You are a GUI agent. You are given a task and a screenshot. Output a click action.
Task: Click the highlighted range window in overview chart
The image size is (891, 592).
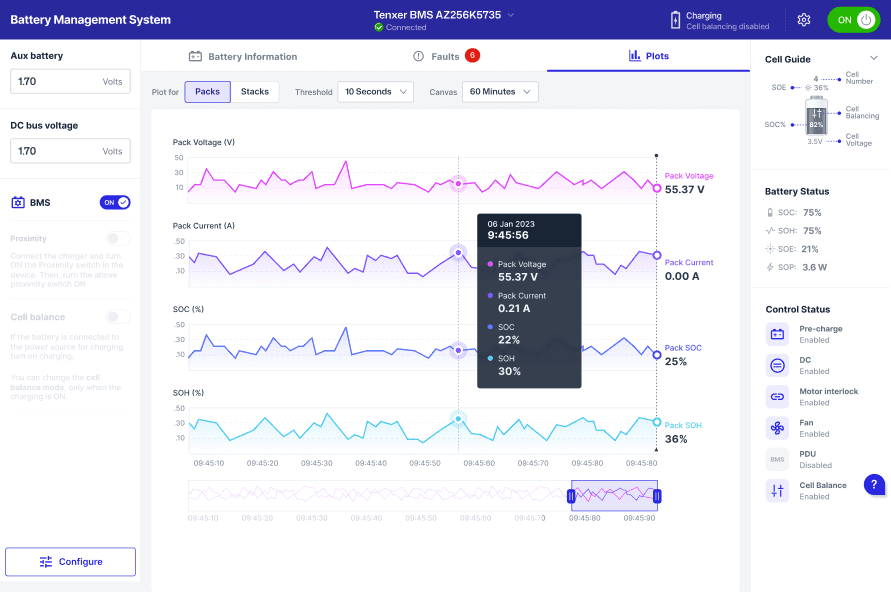click(x=614, y=496)
